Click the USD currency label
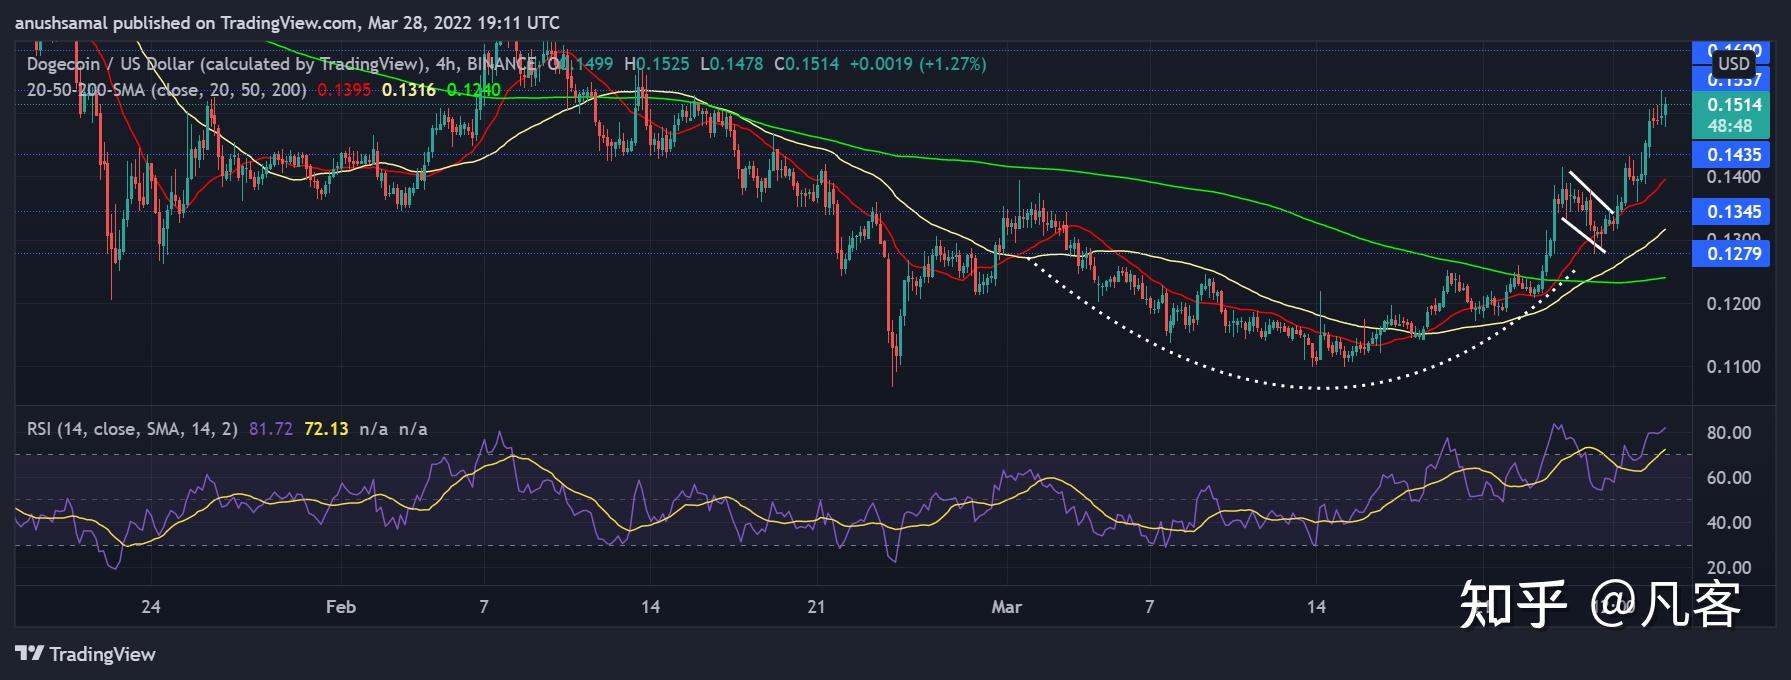Viewport: 1791px width, 680px height. point(1734,64)
